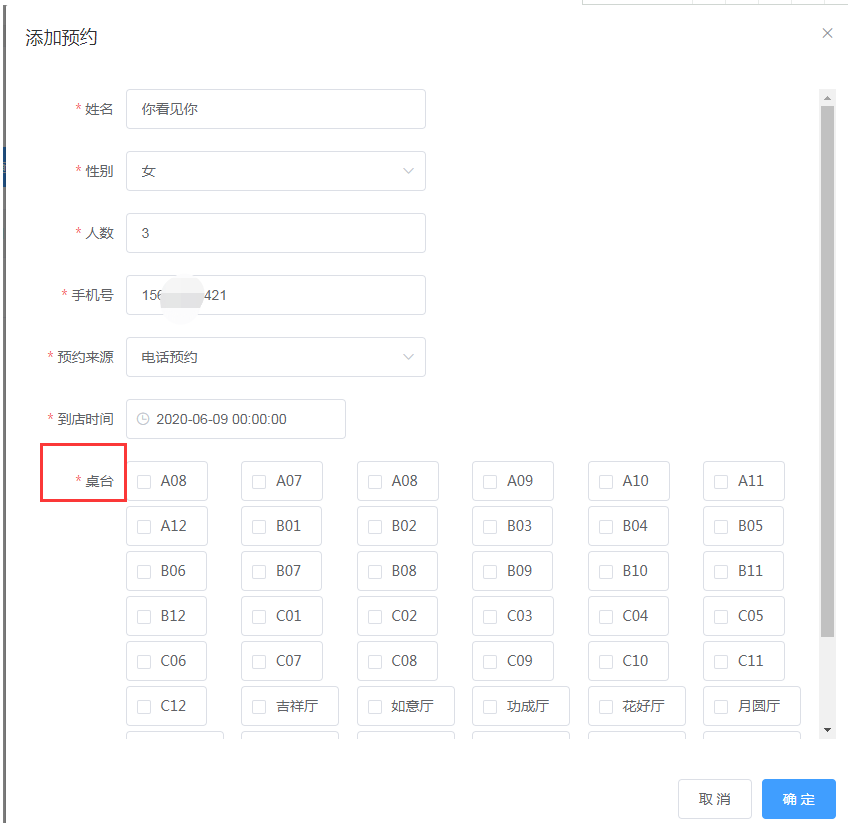The height and width of the screenshot is (823, 848).
Task: Click the 手机号 input field
Action: pyautogui.click(x=276, y=295)
